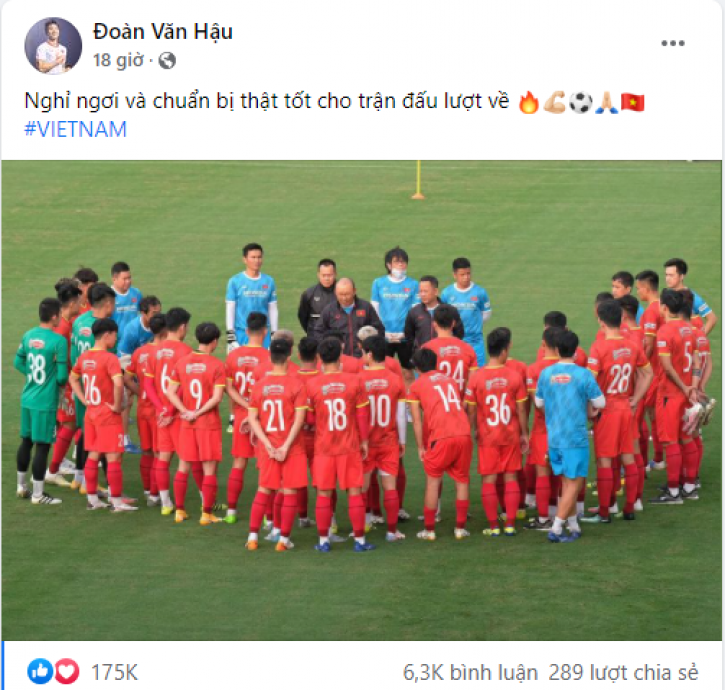Screen dimensions: 725x690
Task: Open the three-dots post options menu
Action: click(x=673, y=43)
